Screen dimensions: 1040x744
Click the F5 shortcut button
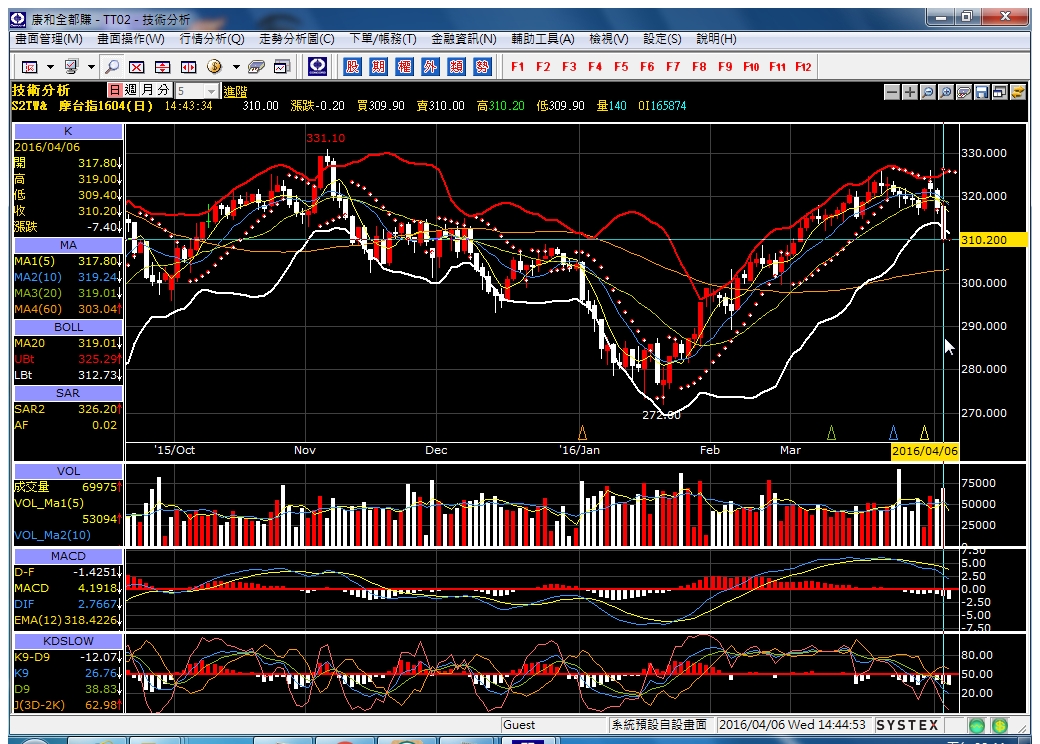click(621, 67)
